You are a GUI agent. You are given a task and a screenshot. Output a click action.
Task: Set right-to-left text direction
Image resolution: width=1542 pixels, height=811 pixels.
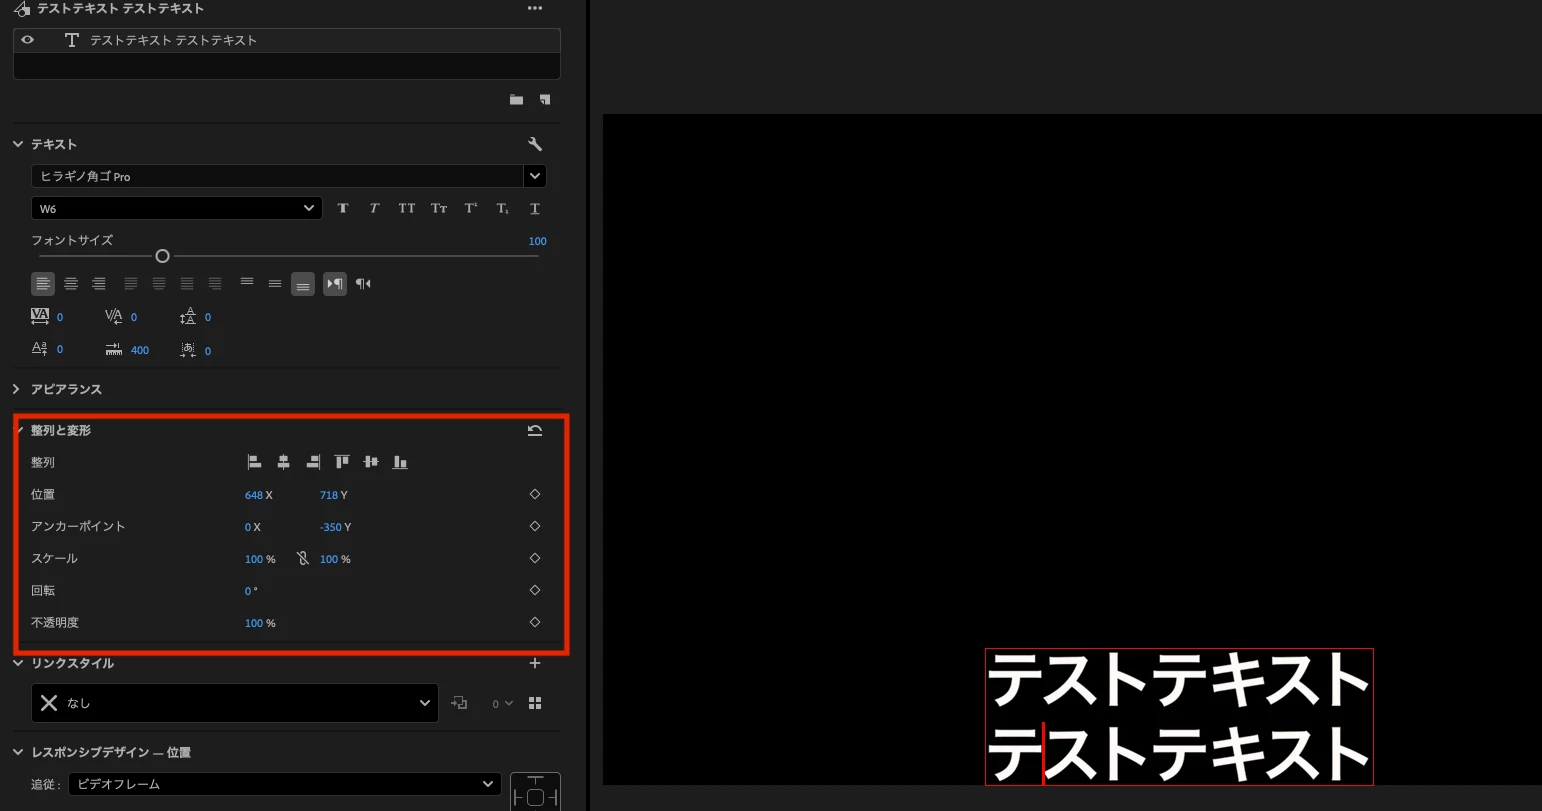pos(363,284)
